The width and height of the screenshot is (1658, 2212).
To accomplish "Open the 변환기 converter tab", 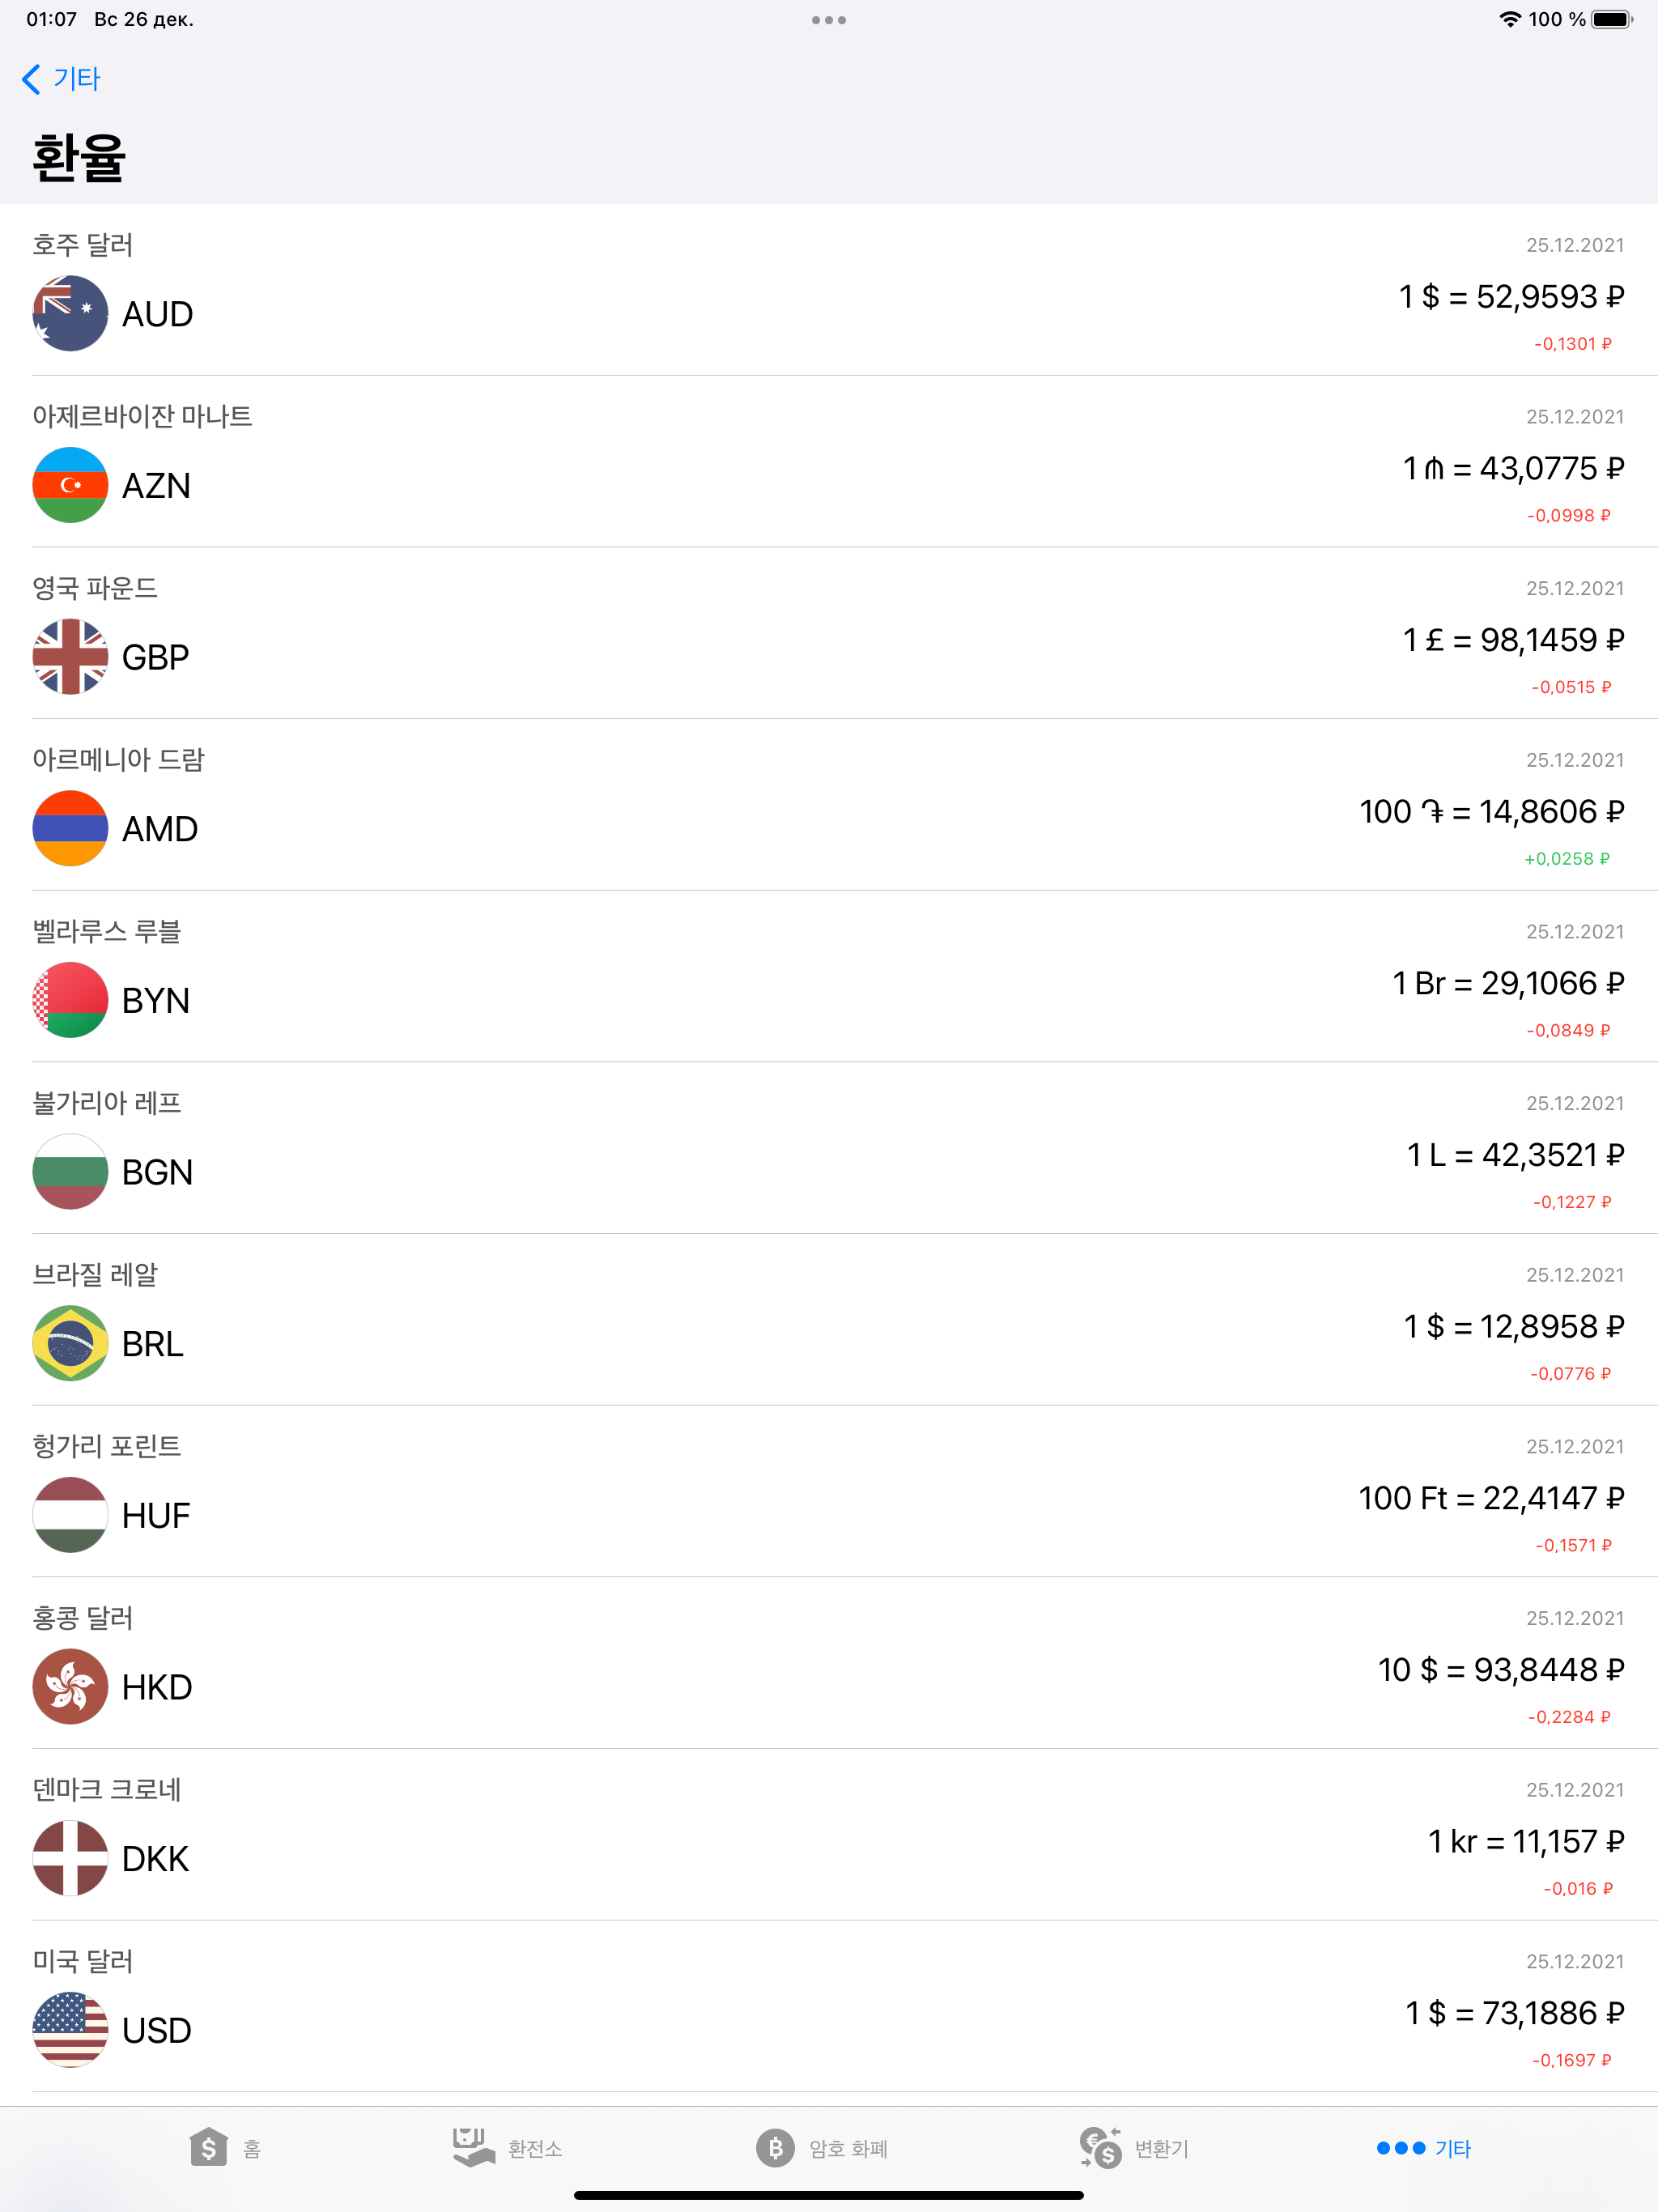I will pos(1135,2147).
